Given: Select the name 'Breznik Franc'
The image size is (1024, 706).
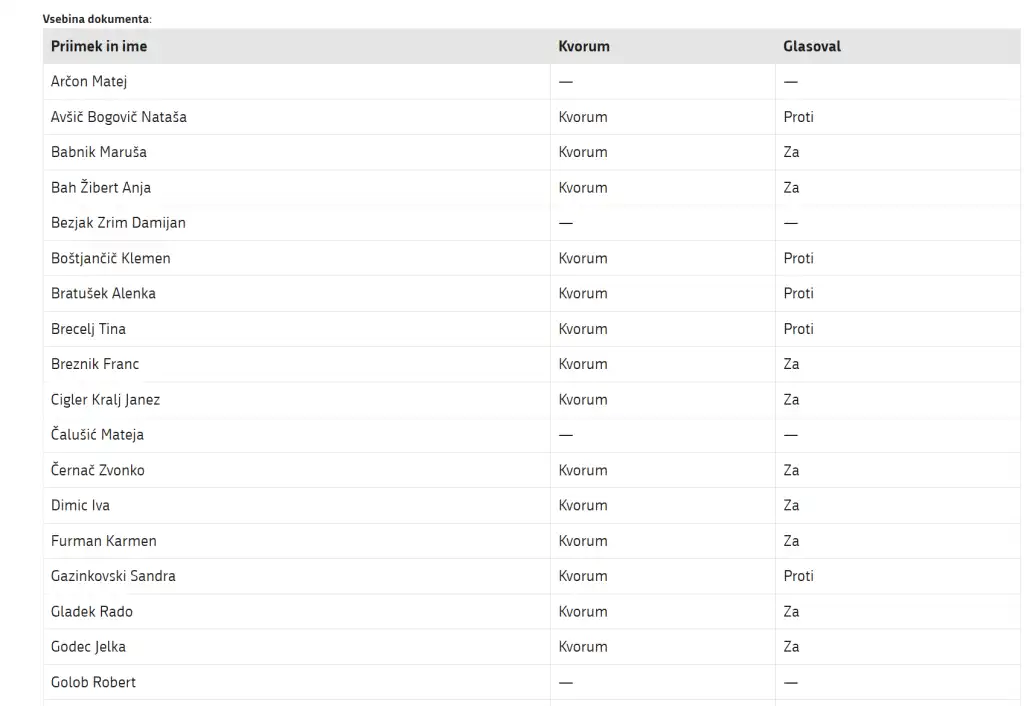Looking at the screenshot, I should pyautogui.click(x=95, y=364).
